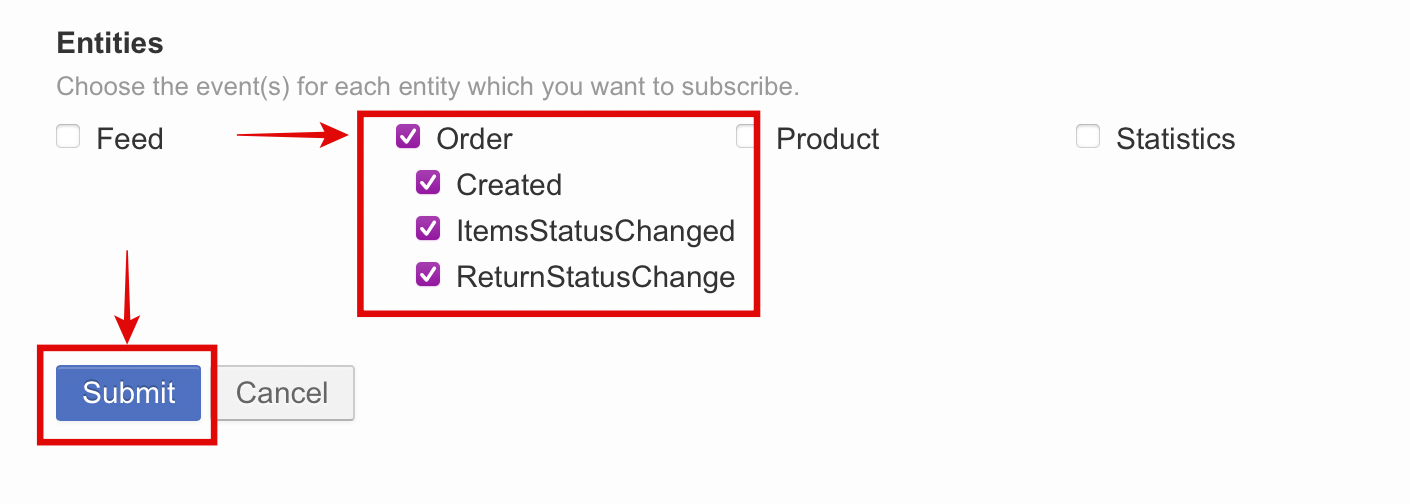Screen dimensions: 1410x504
Task: Uncheck the Created event checkbox
Action: [428, 183]
